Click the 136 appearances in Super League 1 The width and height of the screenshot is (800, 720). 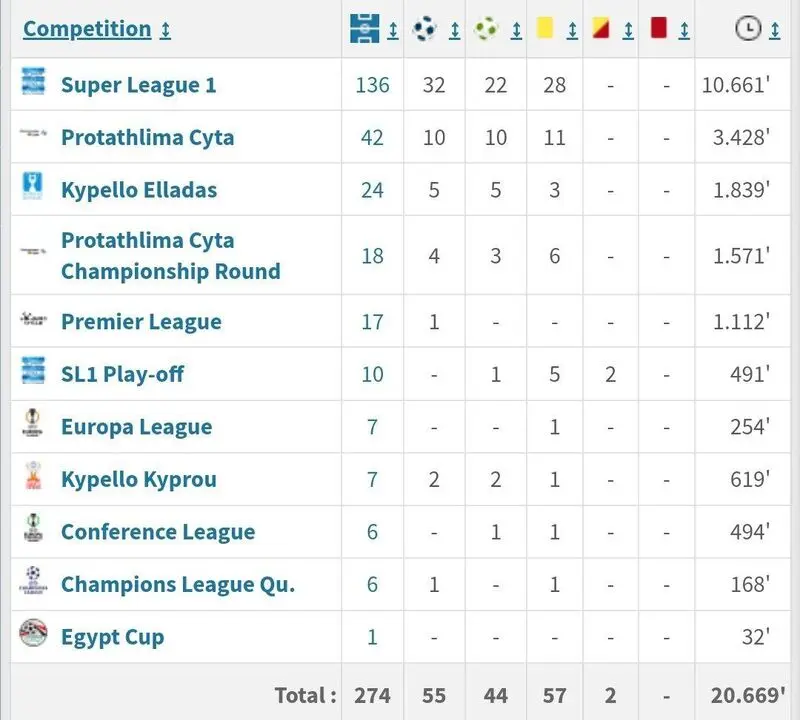coord(372,85)
